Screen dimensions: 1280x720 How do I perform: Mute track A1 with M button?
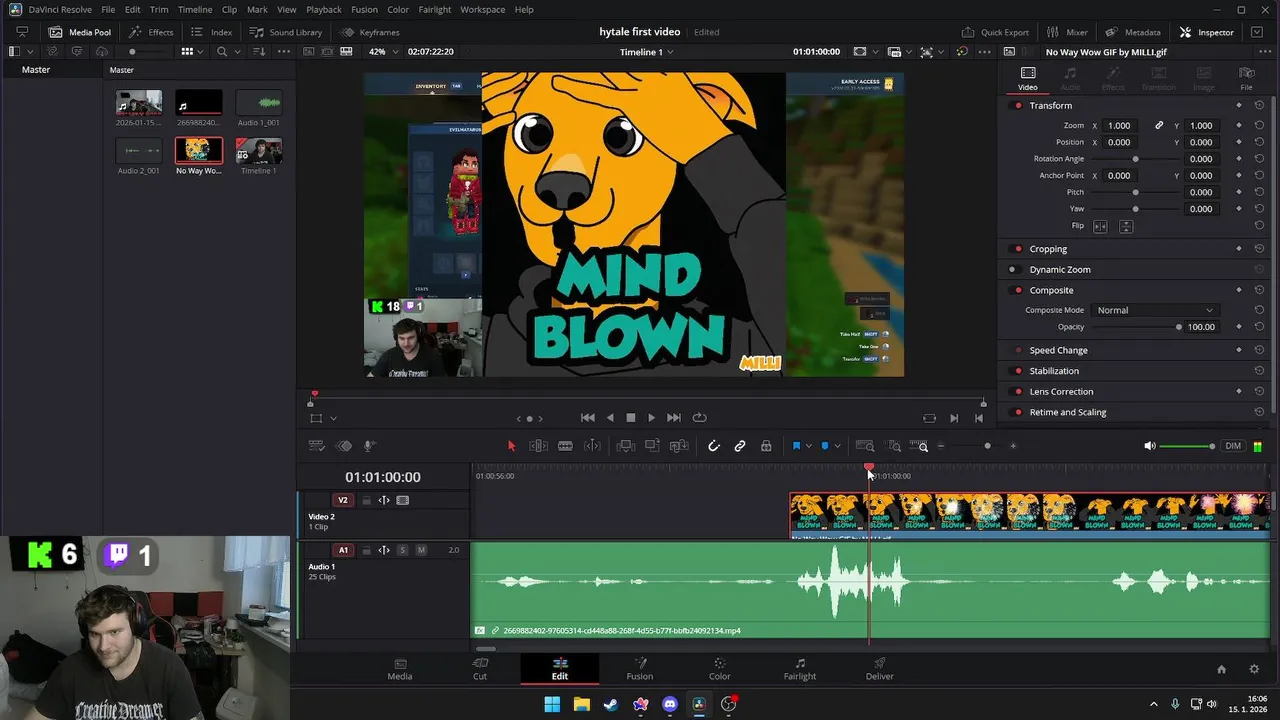coord(421,550)
